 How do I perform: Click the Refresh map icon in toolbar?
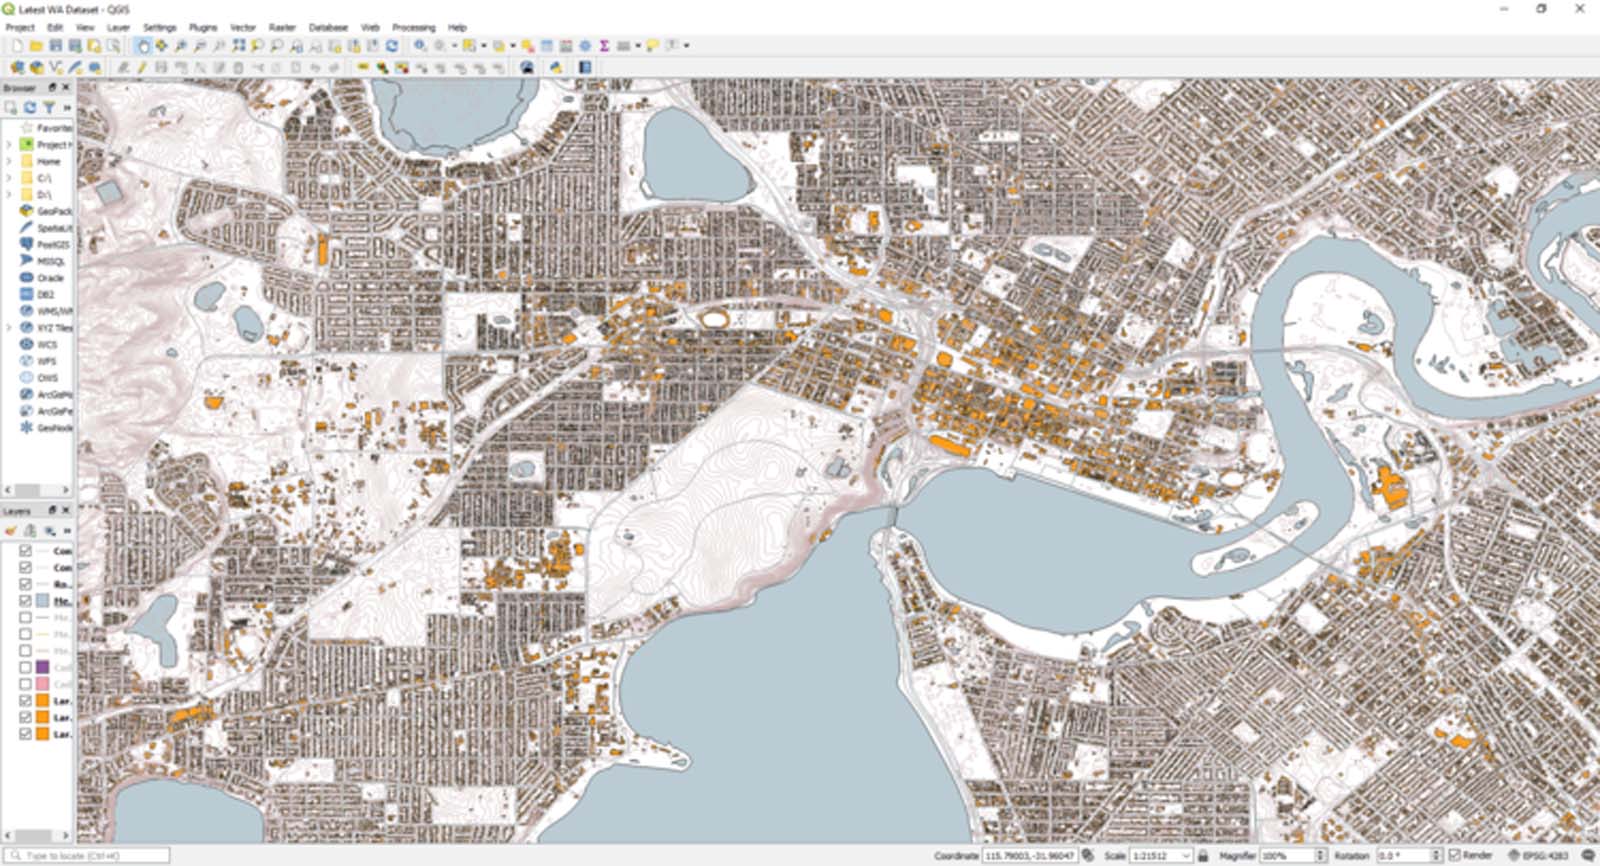click(x=392, y=46)
